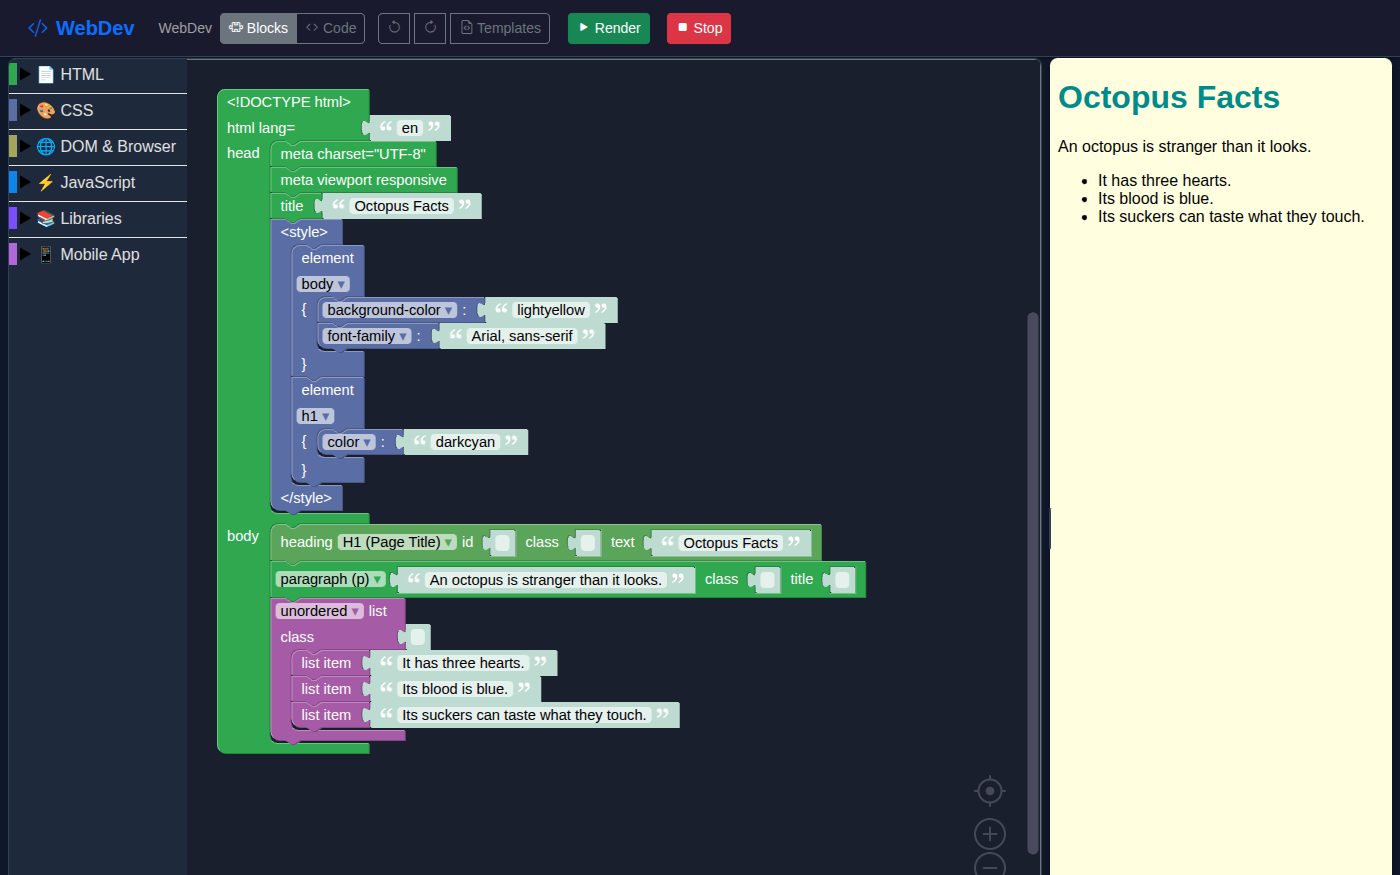Screen dimensions: 1400x875
Task: Click the green Render button
Action: [x=609, y=28]
